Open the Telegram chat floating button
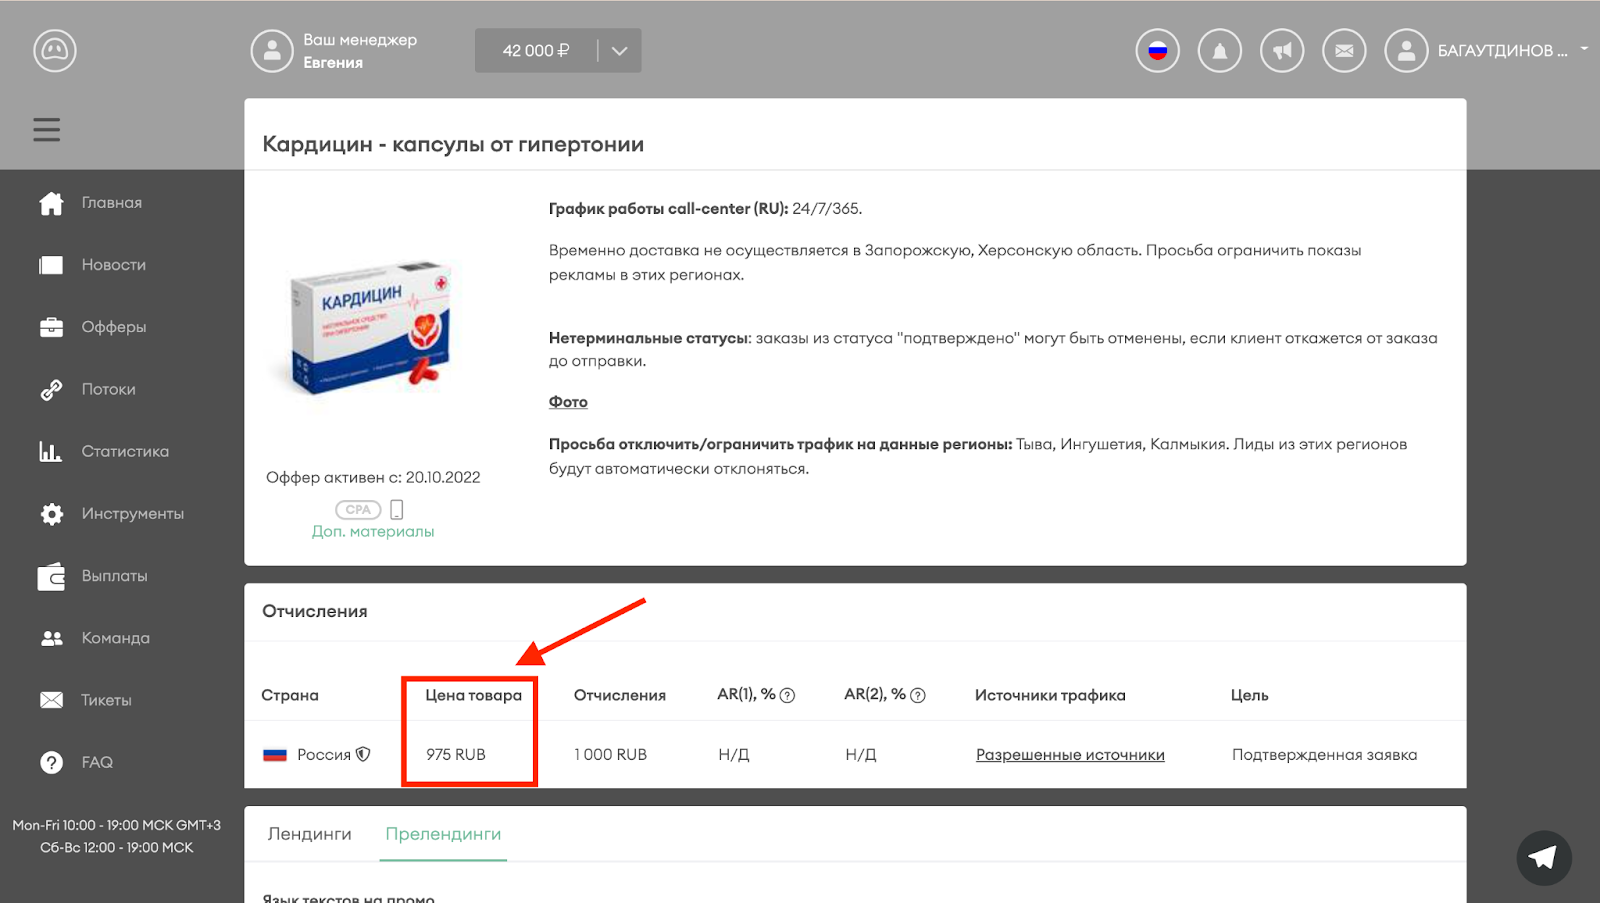 click(x=1543, y=857)
